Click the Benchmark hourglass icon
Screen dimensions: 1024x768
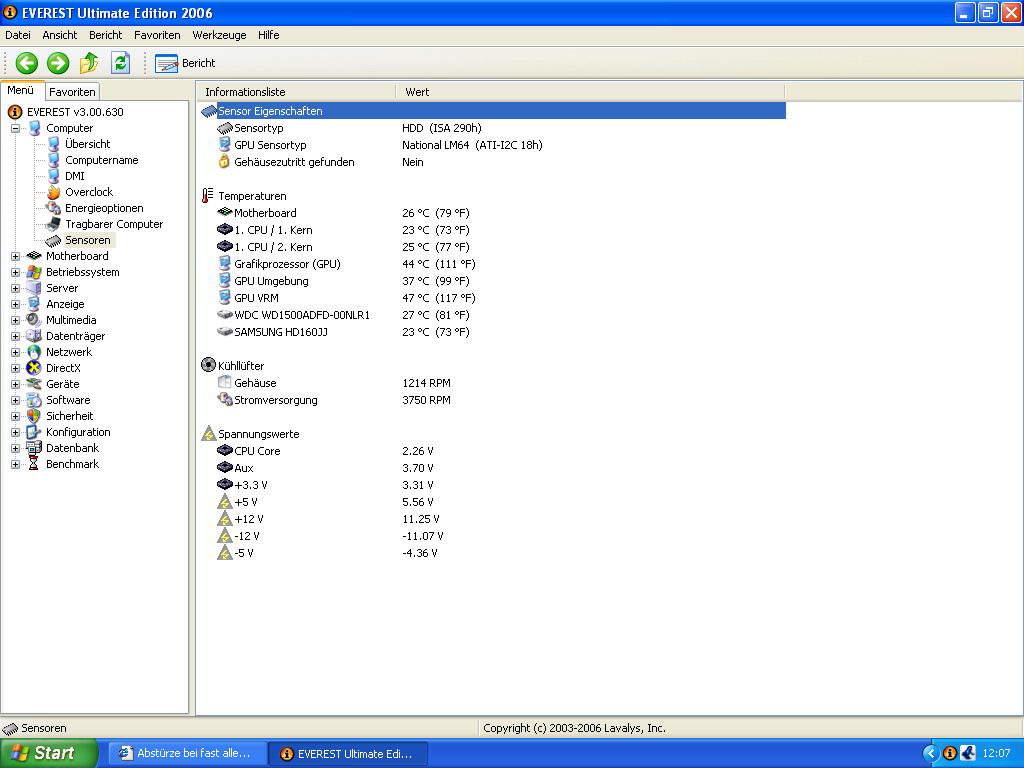(x=34, y=464)
